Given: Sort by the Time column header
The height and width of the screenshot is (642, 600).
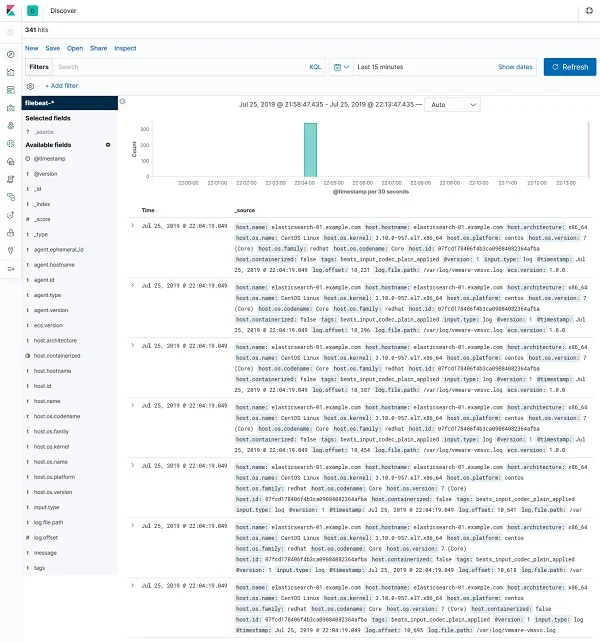Looking at the screenshot, I should pos(148,210).
